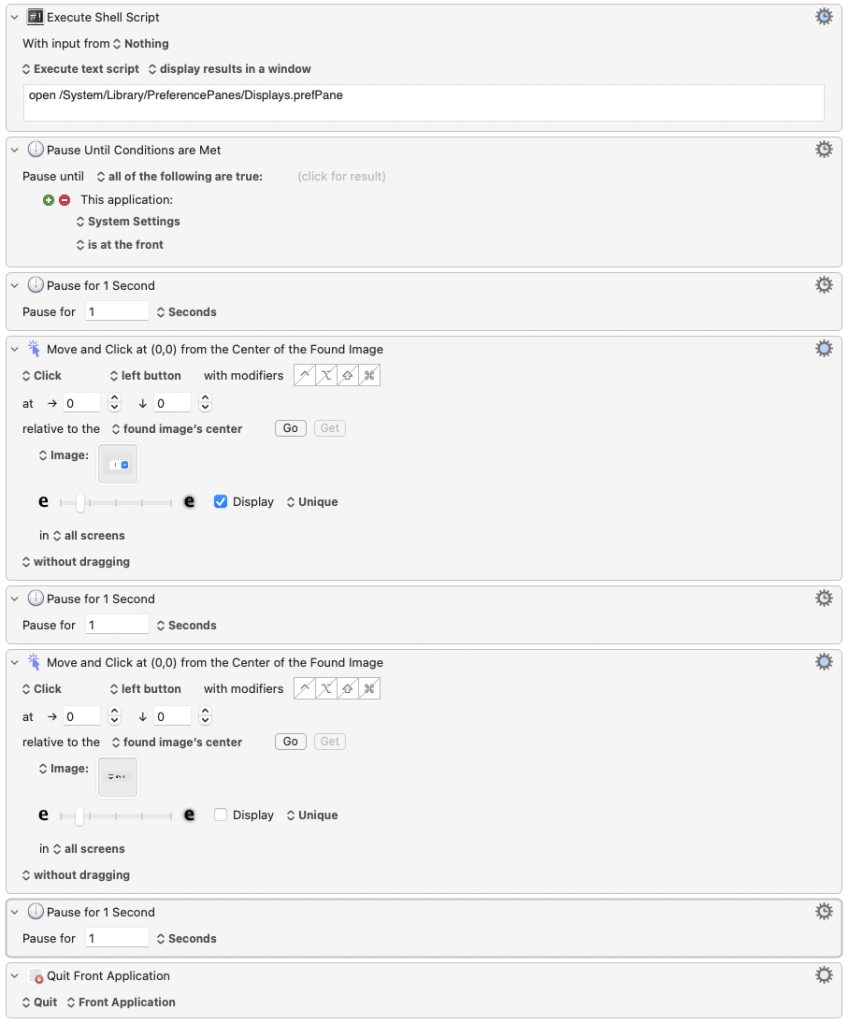Click the Go button in the first click action
The width and height of the screenshot is (849, 1024).
(290, 428)
